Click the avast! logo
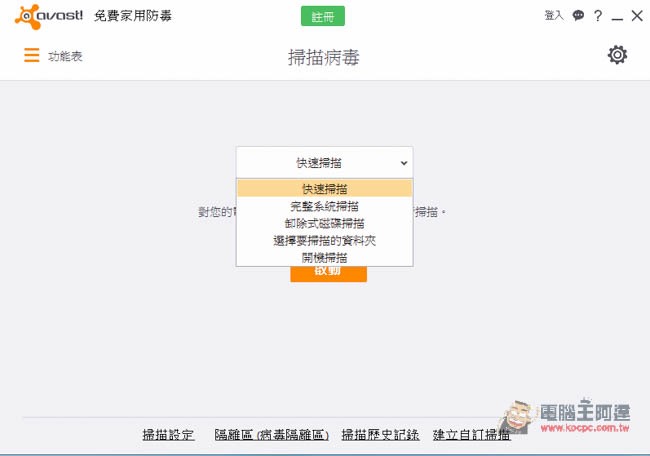650x456 pixels. coord(49,16)
